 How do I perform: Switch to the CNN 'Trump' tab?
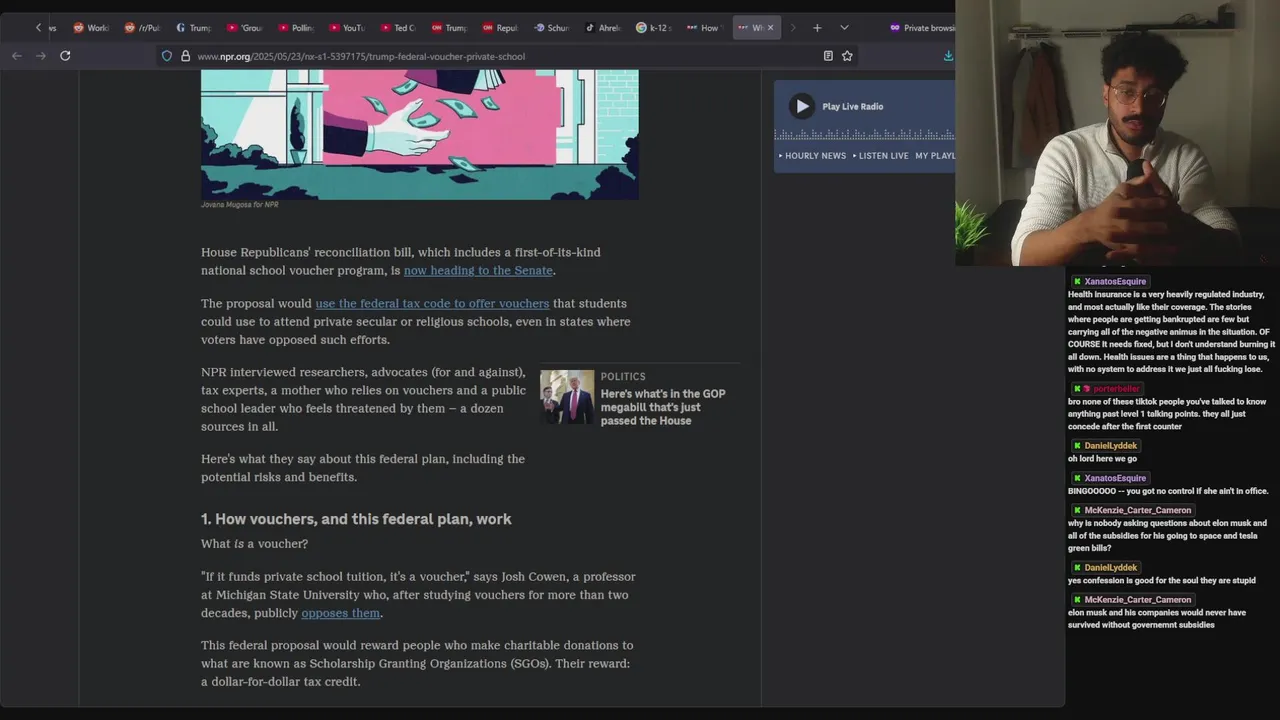click(x=449, y=28)
